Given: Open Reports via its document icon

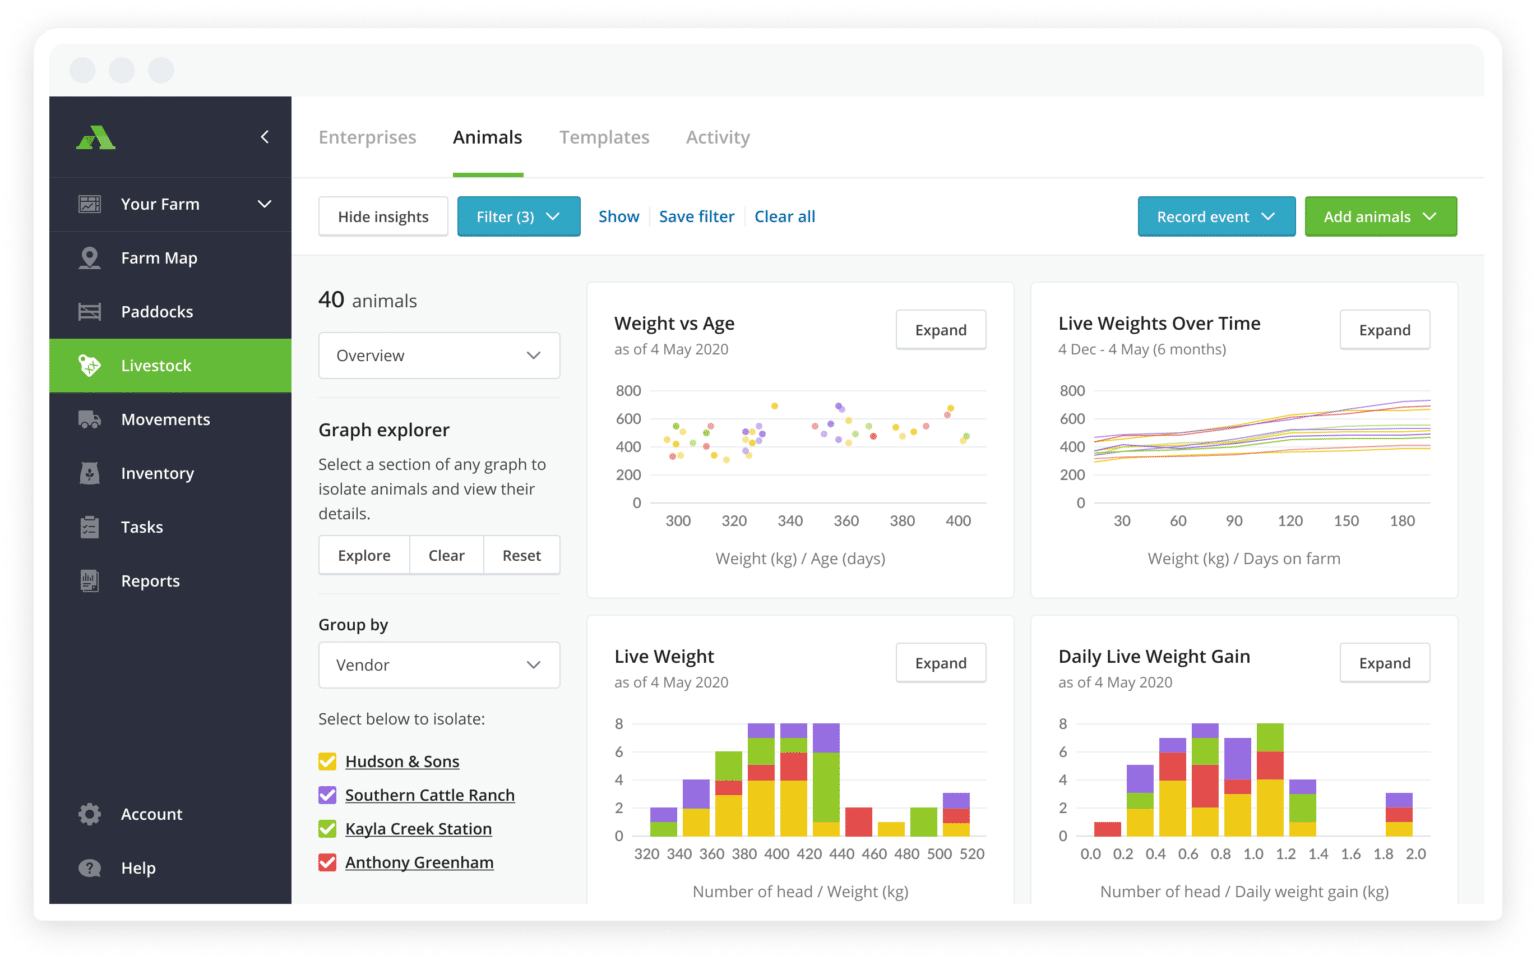Looking at the screenshot, I should [x=90, y=581].
